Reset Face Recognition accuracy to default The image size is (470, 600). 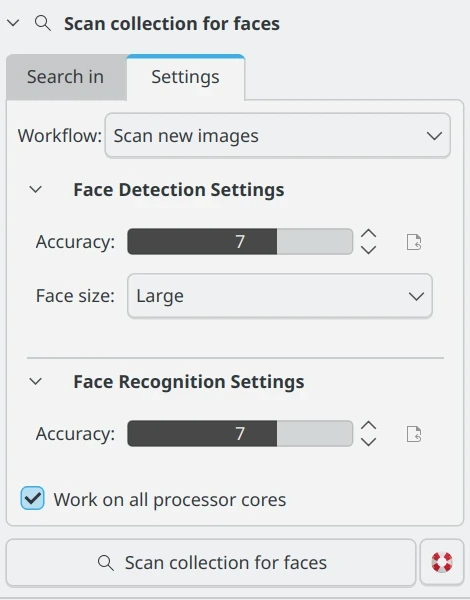tap(414, 434)
